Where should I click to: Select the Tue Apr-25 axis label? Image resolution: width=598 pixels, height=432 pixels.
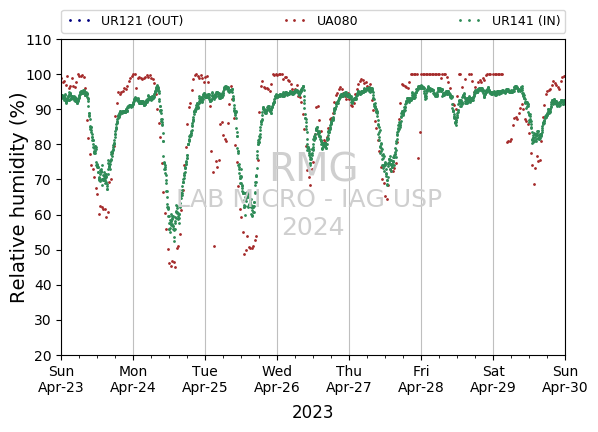point(205,379)
